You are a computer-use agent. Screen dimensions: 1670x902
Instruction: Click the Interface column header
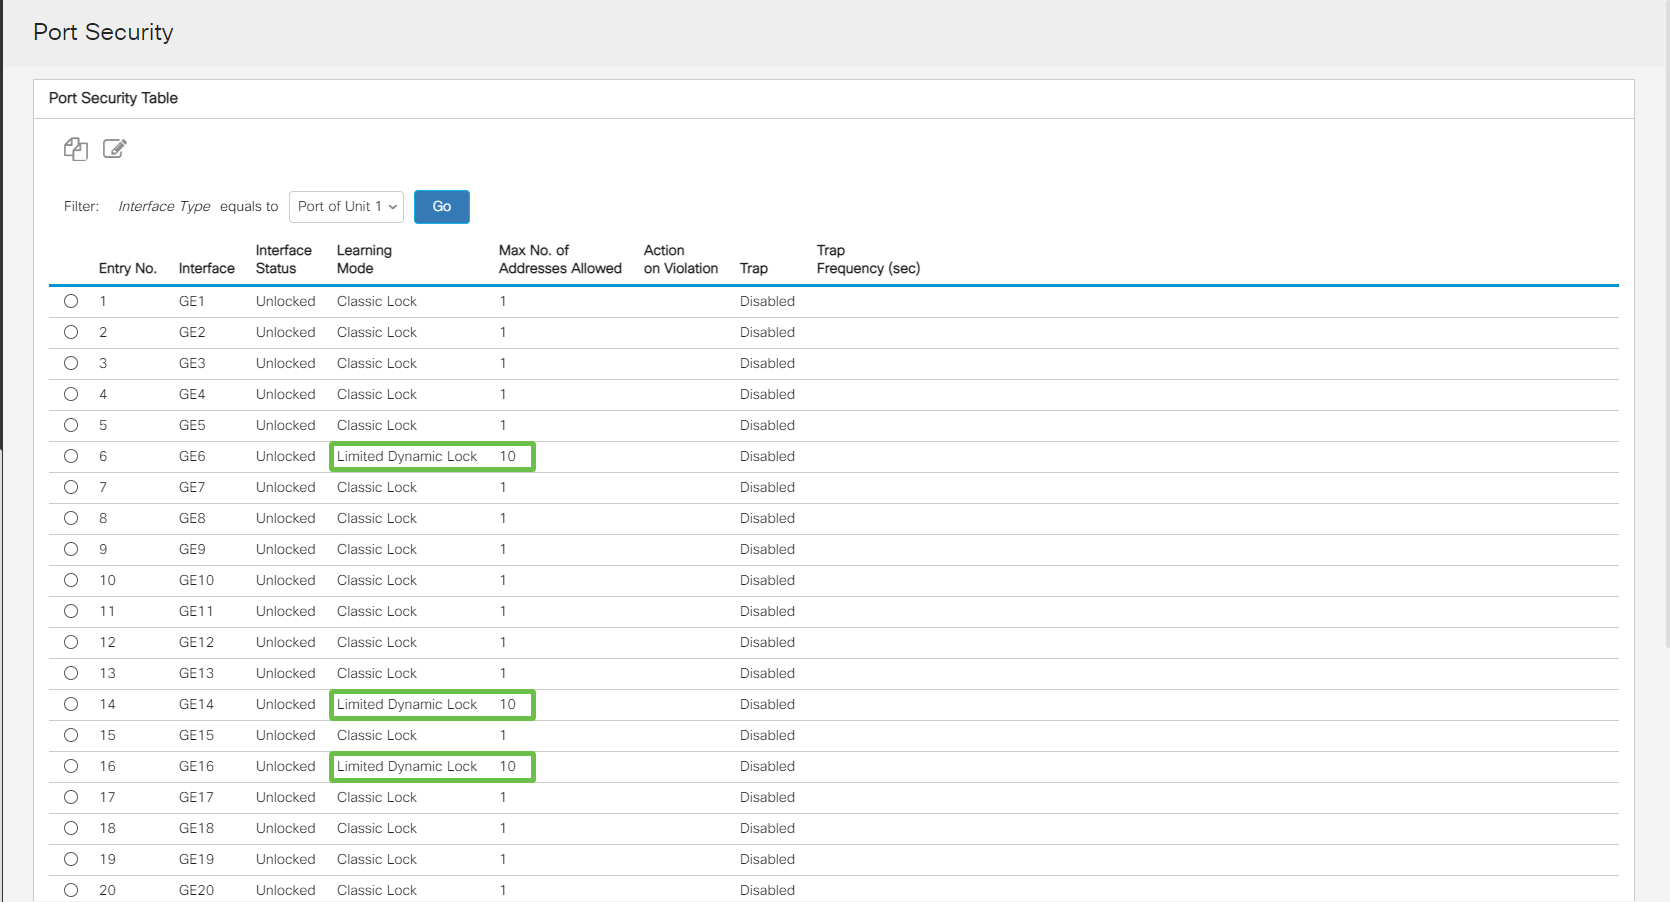[x=206, y=268]
